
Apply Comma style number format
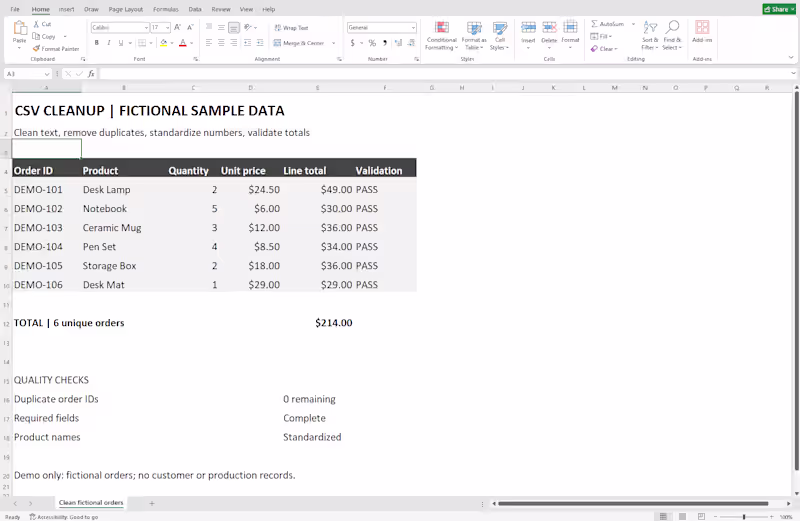coord(385,43)
